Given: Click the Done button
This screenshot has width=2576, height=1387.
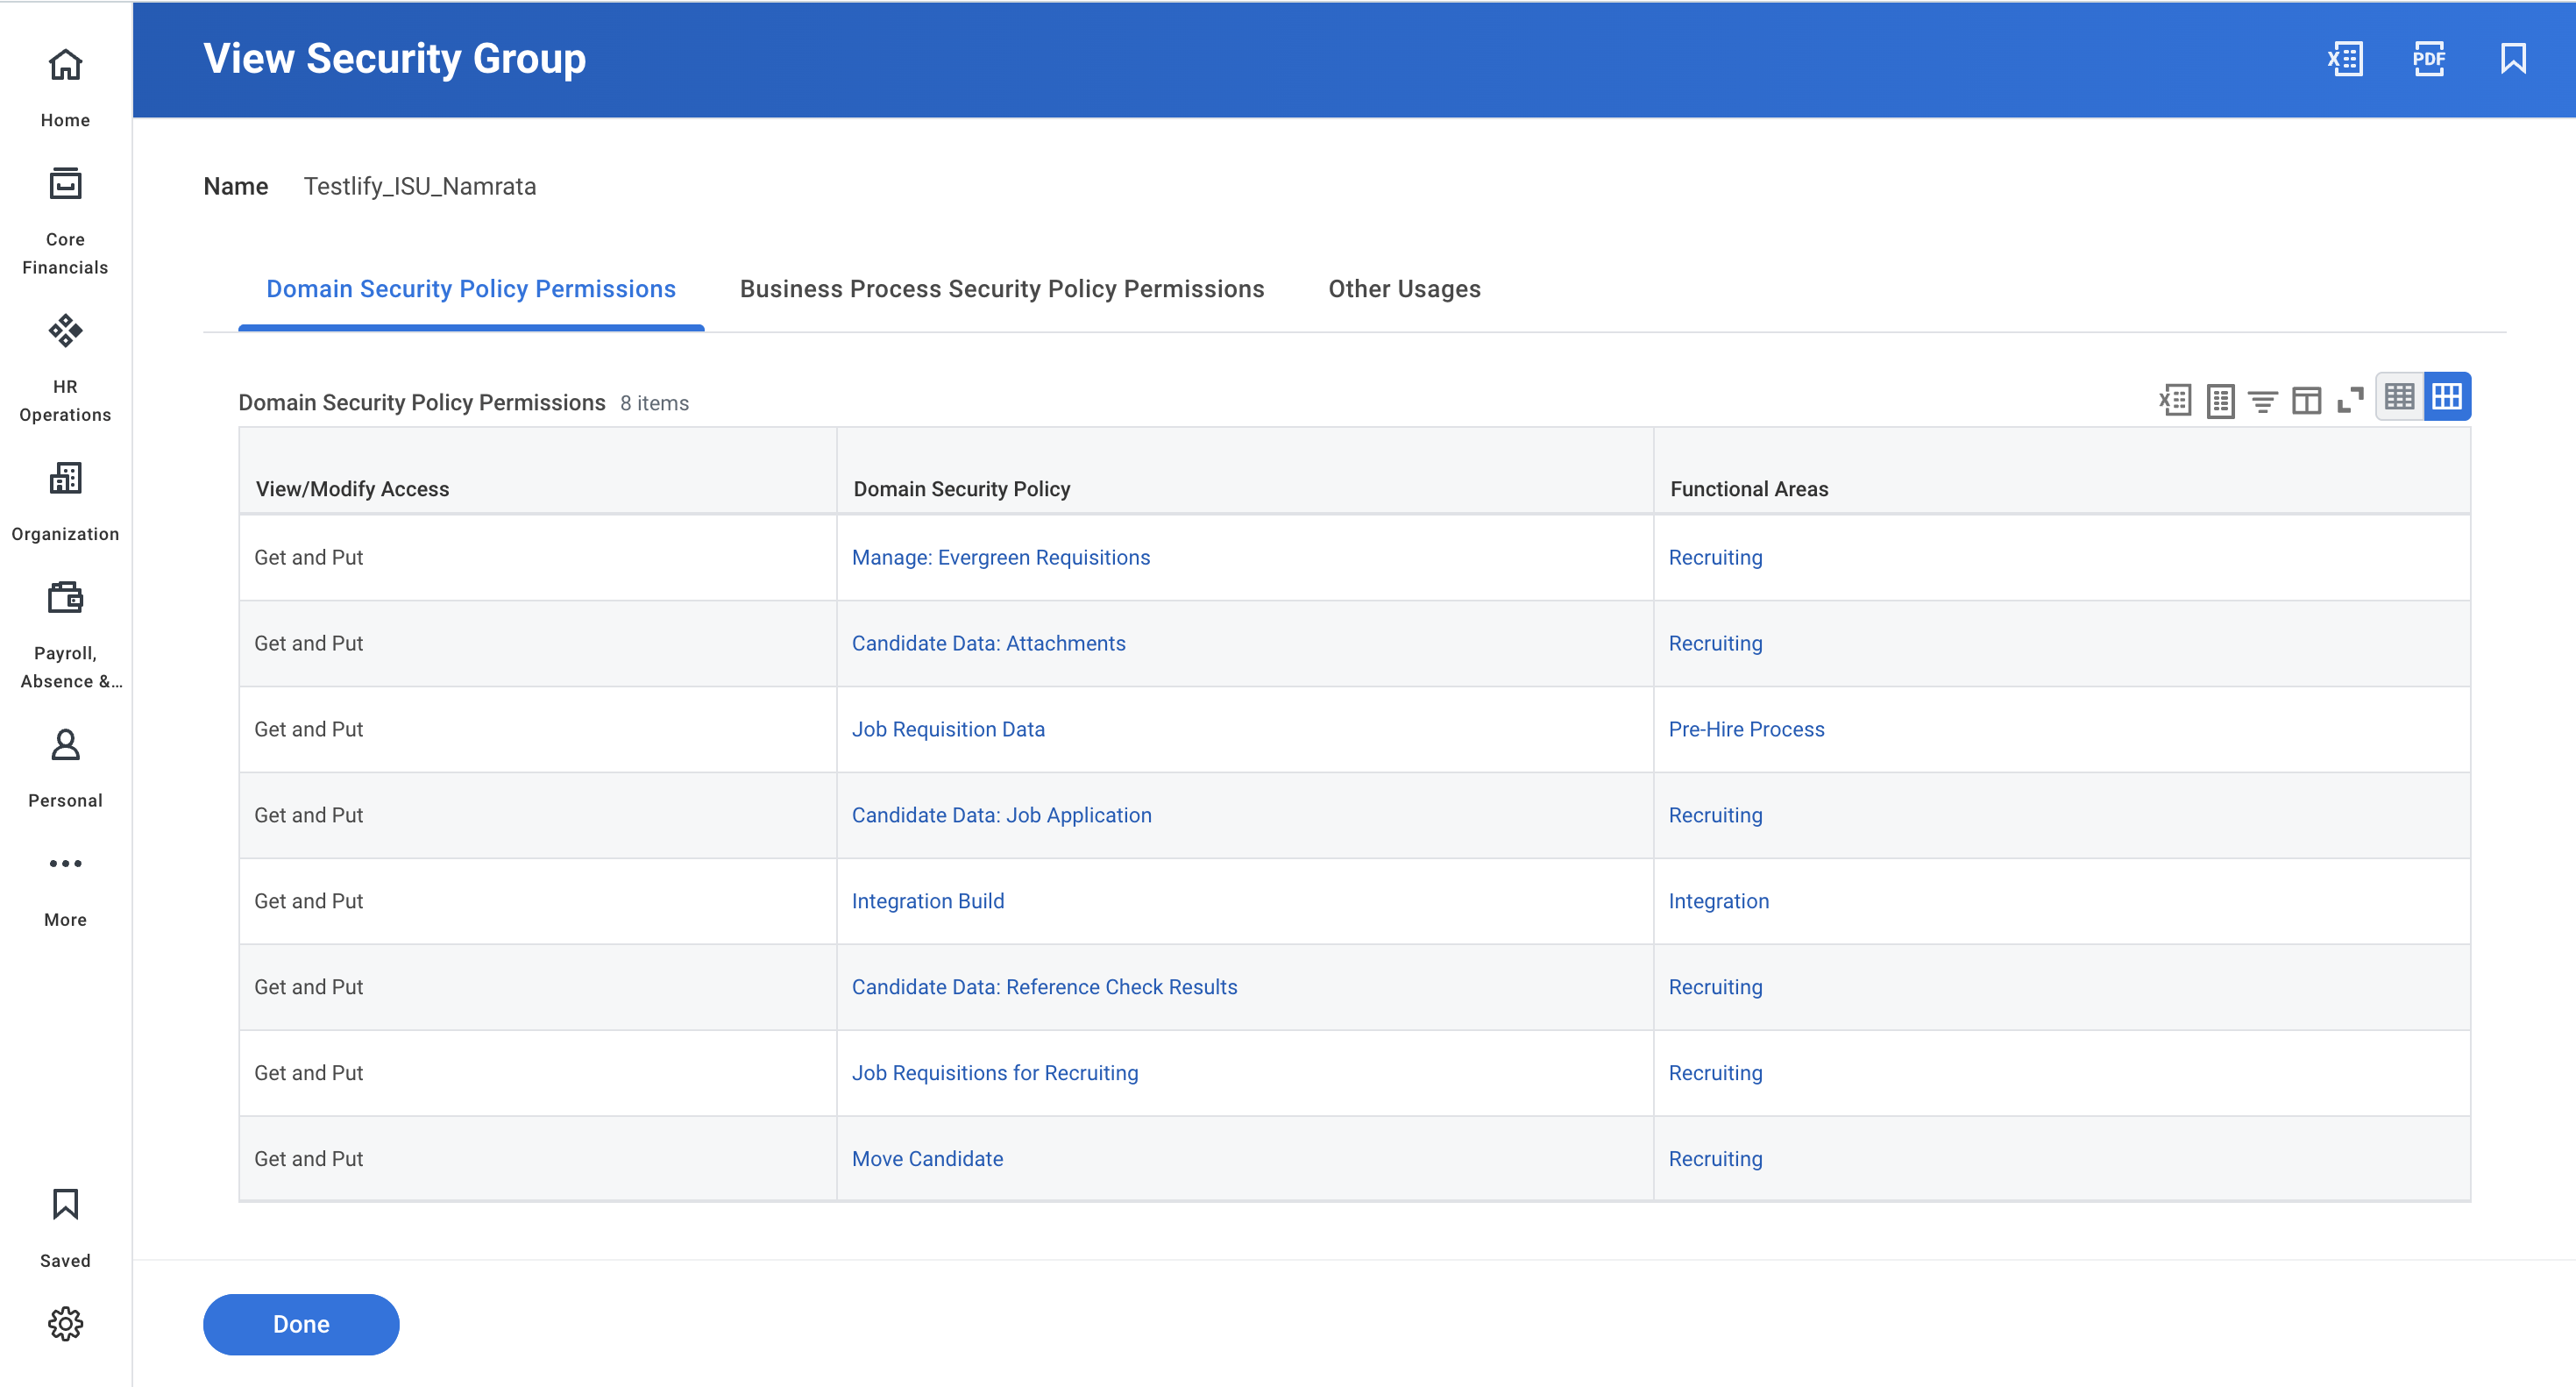Looking at the screenshot, I should tap(301, 1324).
